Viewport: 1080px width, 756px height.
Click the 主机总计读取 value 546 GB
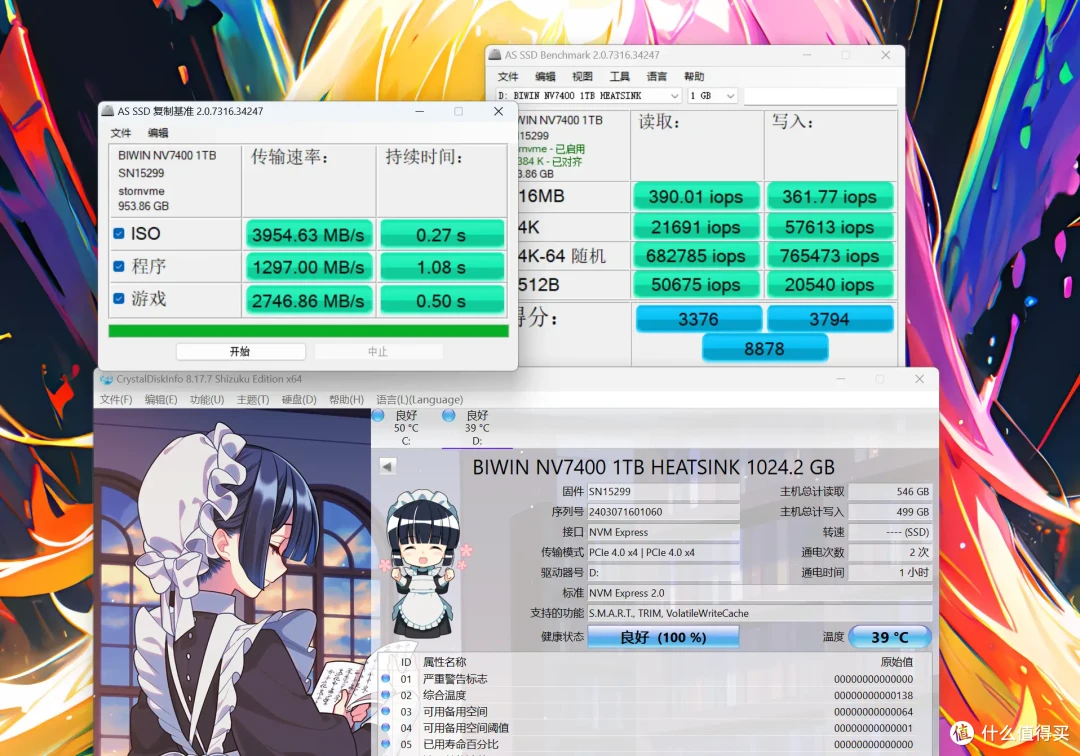pos(890,492)
